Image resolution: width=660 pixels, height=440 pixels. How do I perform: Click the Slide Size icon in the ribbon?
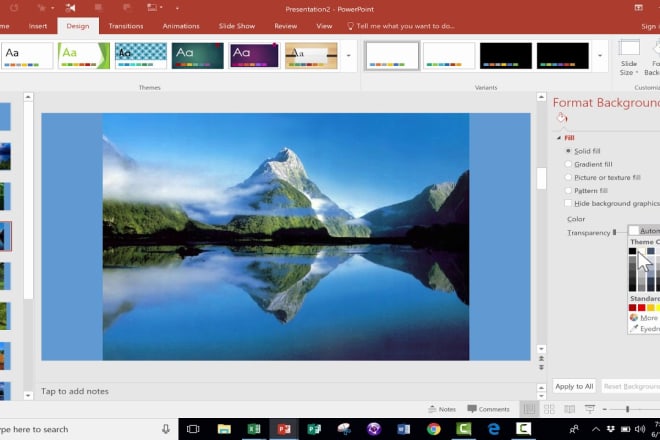coord(629,48)
